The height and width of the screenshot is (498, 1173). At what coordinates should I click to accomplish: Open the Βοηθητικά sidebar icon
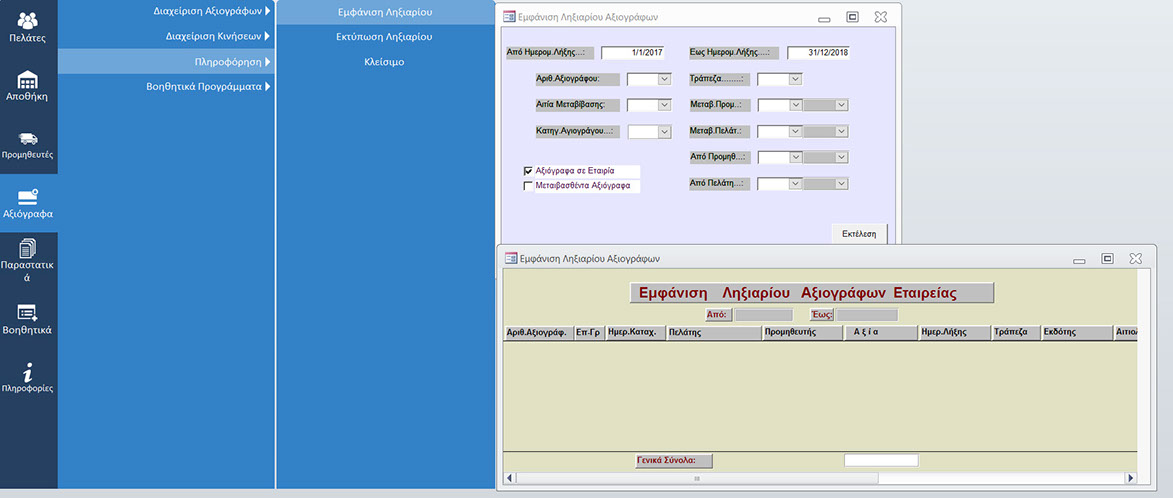(x=27, y=319)
